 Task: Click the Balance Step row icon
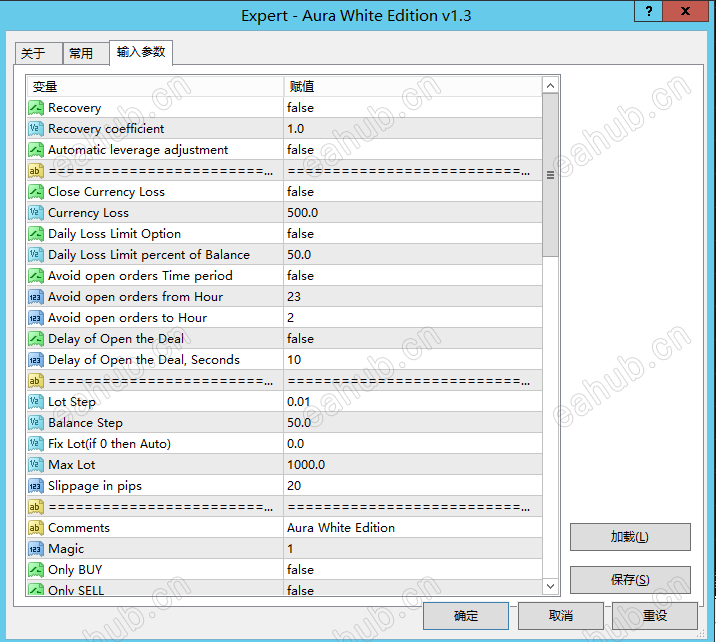[36, 423]
